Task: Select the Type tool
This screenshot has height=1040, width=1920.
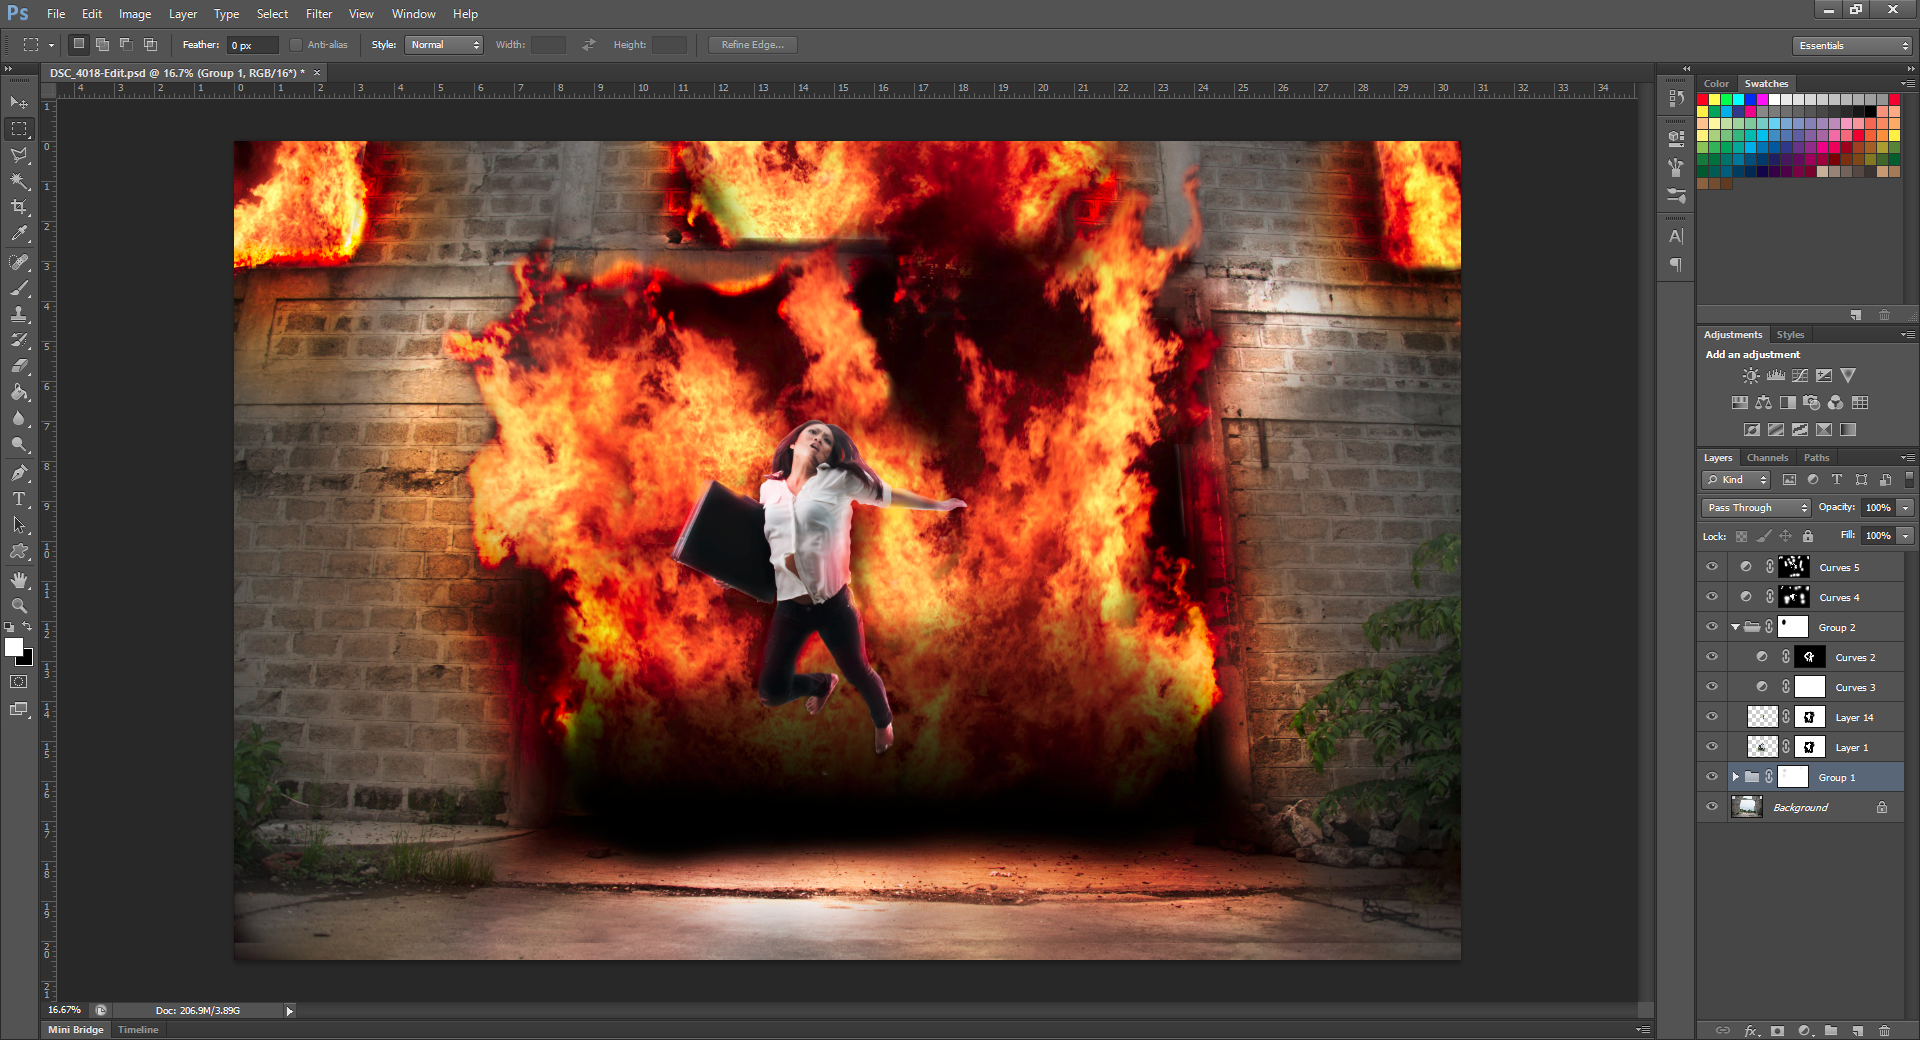Action: pos(19,499)
